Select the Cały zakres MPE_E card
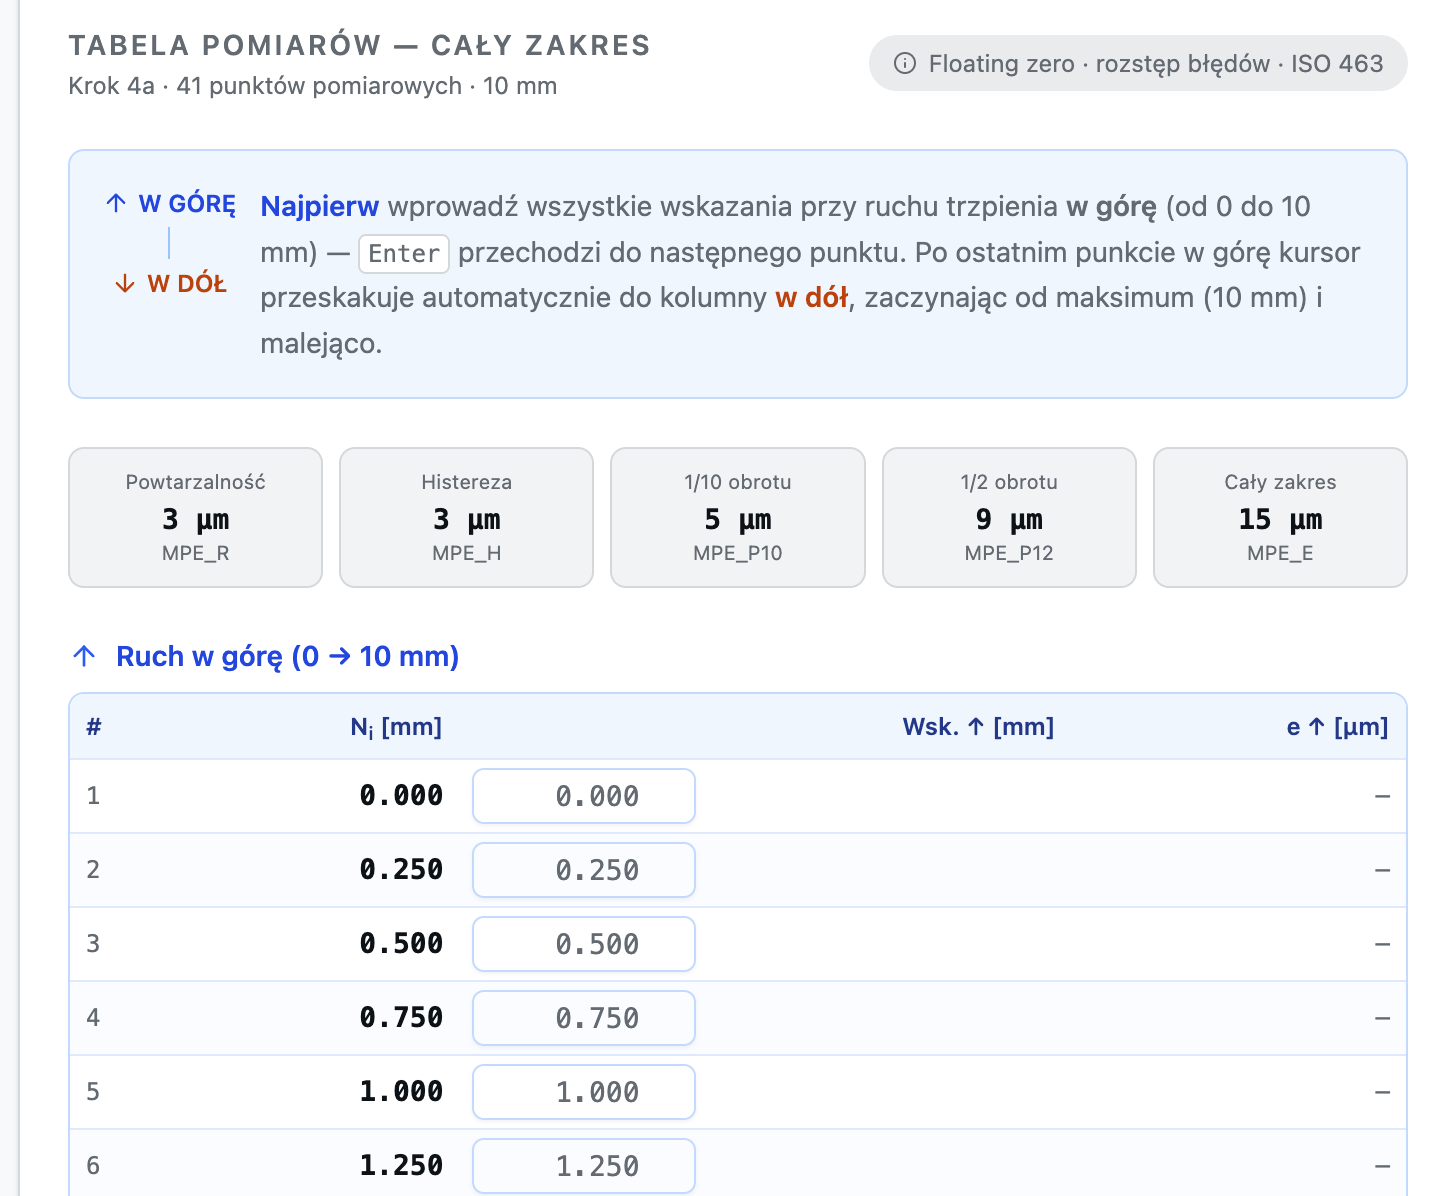 point(1280,517)
